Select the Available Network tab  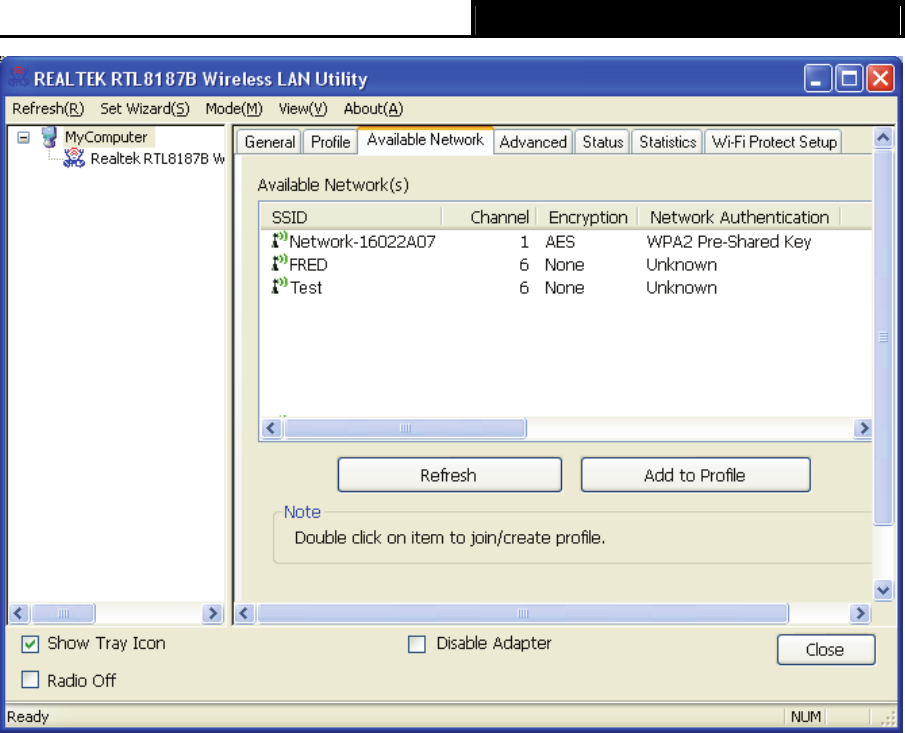click(x=425, y=140)
